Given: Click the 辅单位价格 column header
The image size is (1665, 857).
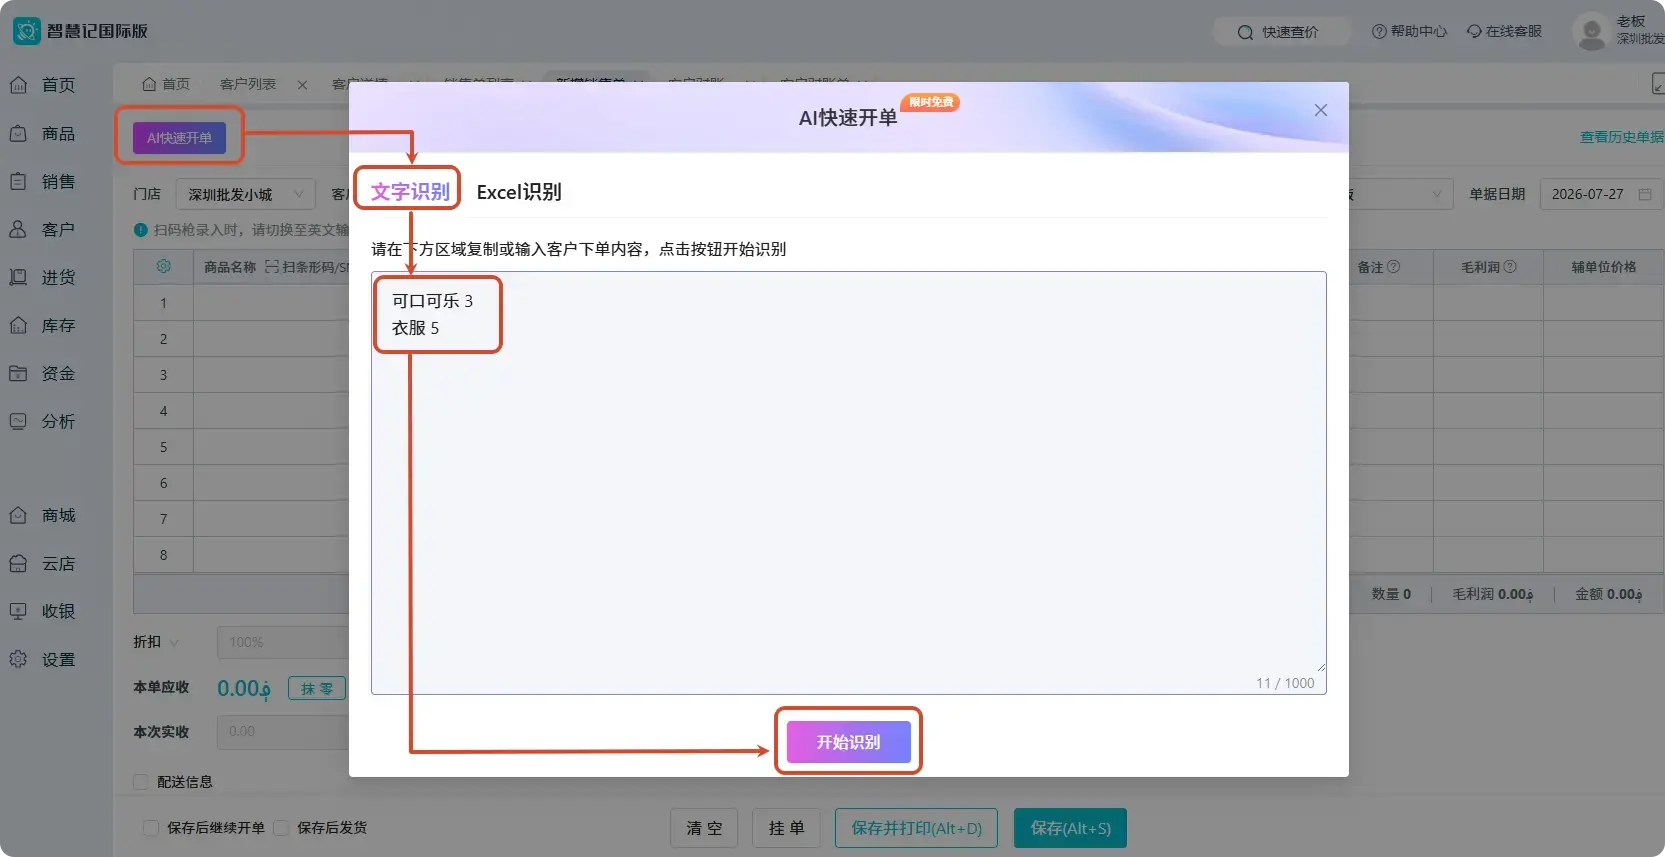Looking at the screenshot, I should click(1604, 267).
